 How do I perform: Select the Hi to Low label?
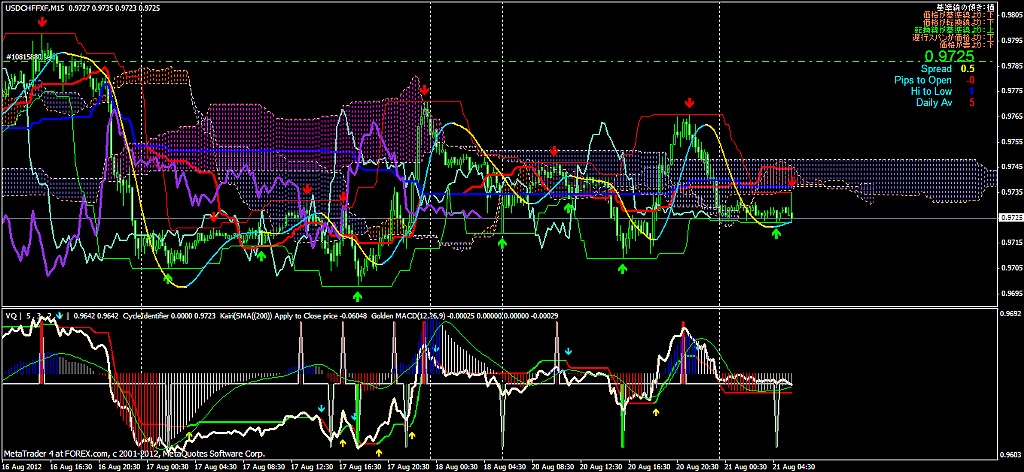(x=931, y=91)
